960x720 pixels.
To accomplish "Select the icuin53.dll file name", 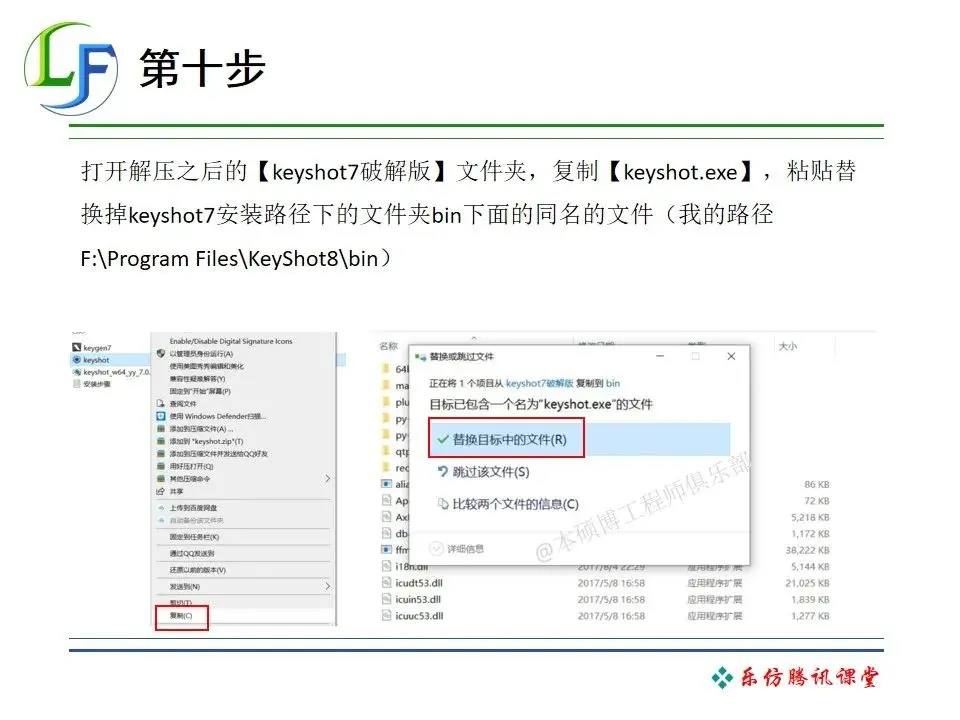I will [418, 599].
